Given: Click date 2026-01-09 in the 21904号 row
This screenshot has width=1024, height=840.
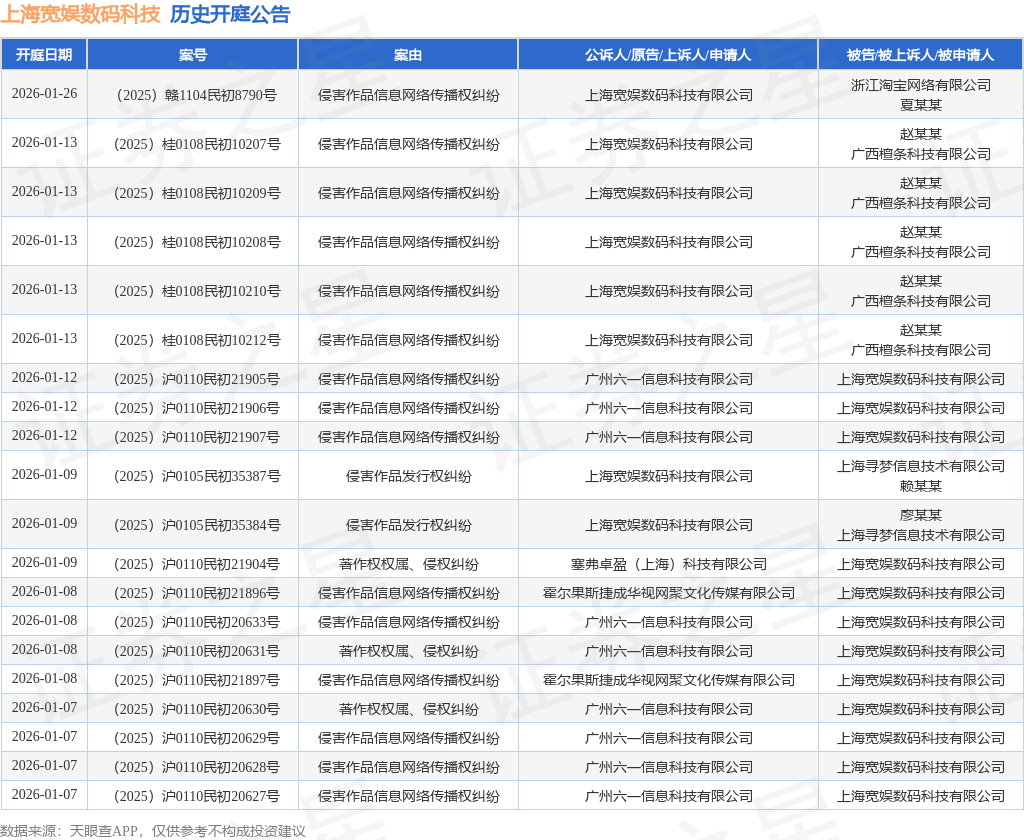Looking at the screenshot, I should pyautogui.click(x=44, y=562).
